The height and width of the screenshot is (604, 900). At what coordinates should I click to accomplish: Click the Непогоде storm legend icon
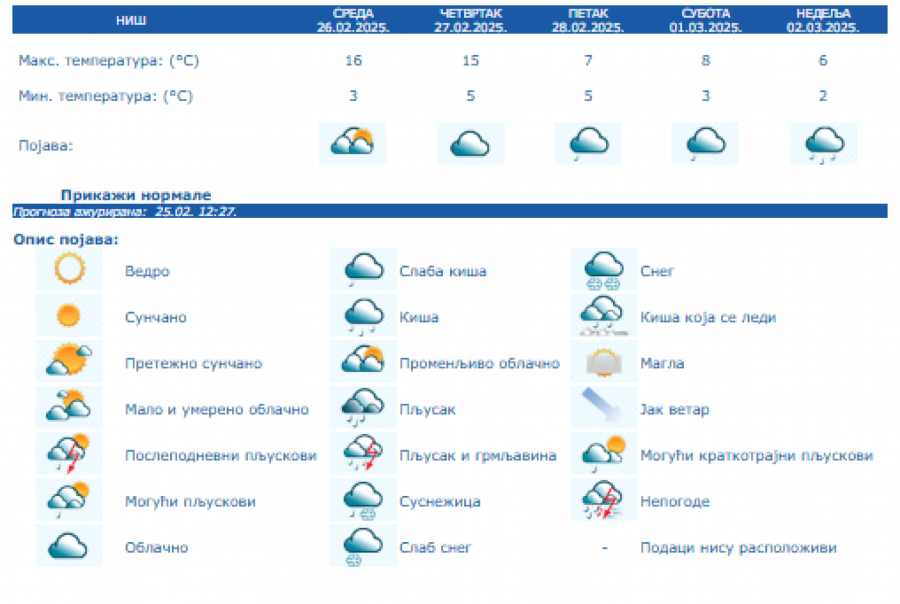604,501
